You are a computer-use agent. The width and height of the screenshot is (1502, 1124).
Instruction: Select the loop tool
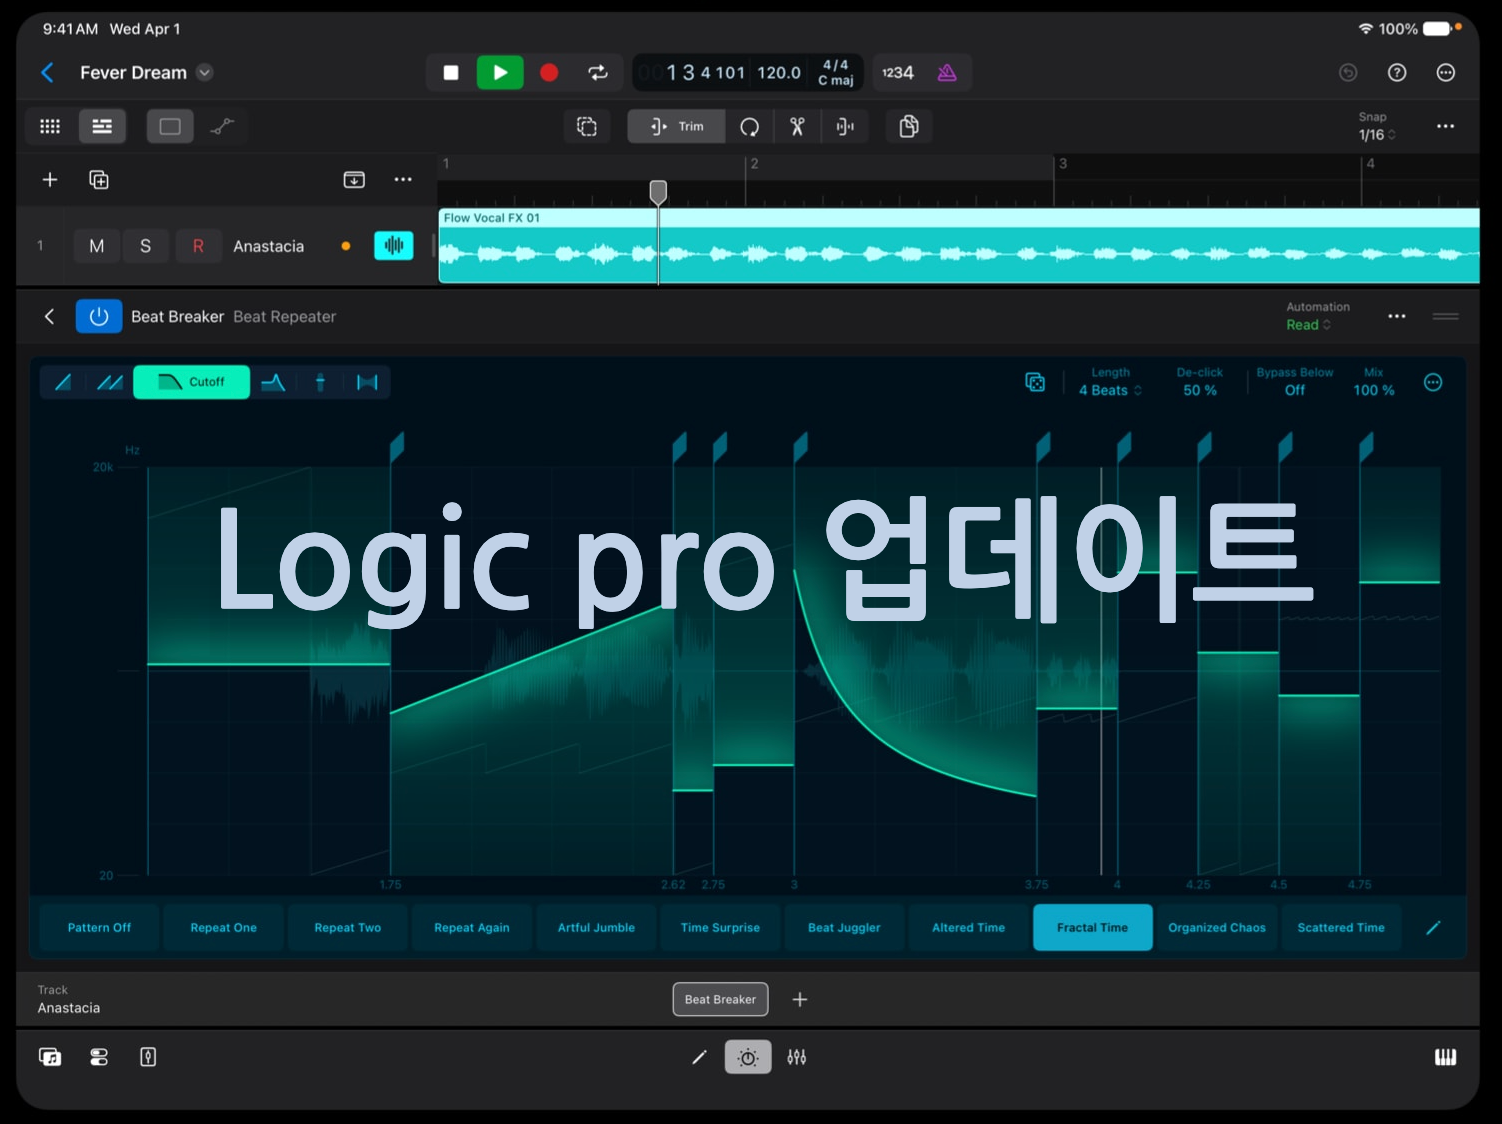click(749, 126)
